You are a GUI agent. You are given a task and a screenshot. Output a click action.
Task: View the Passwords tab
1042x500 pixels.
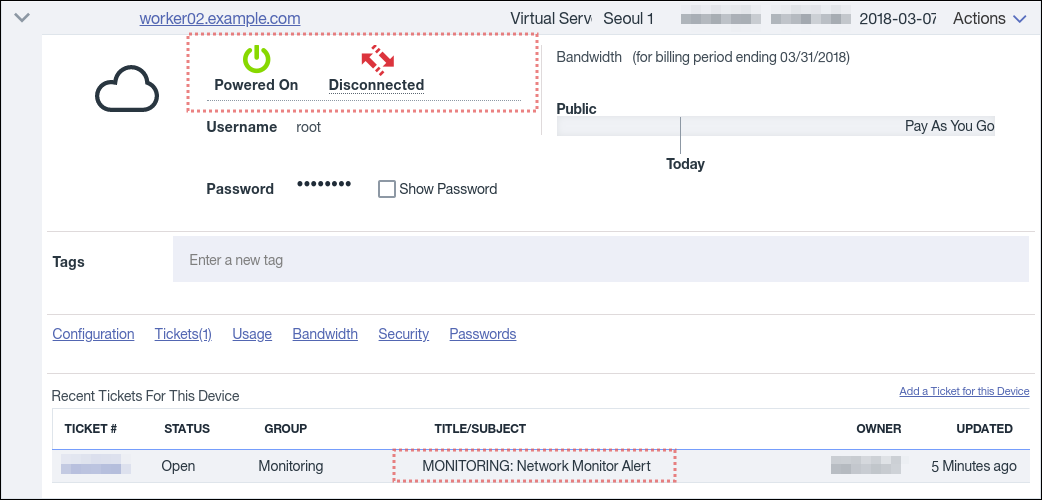tap(483, 334)
